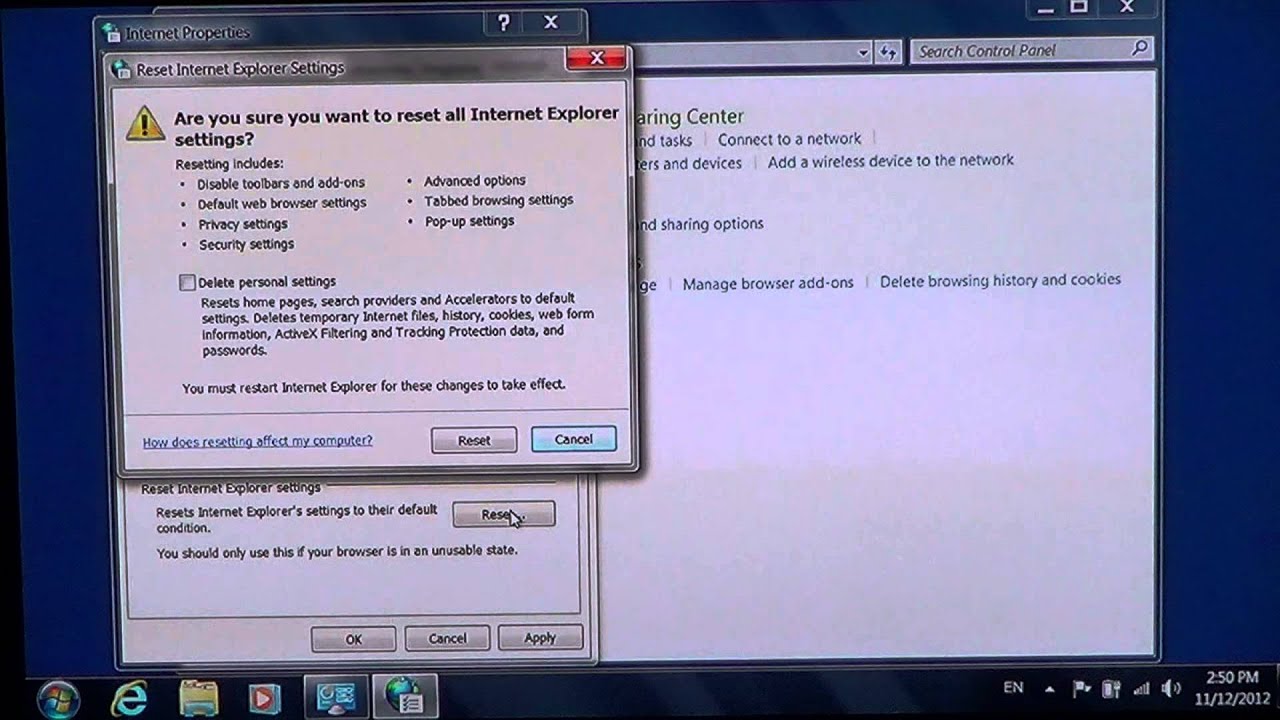The image size is (1280, 720).
Task: Click the 'Advanced options' bullet text
Action: click(x=475, y=181)
